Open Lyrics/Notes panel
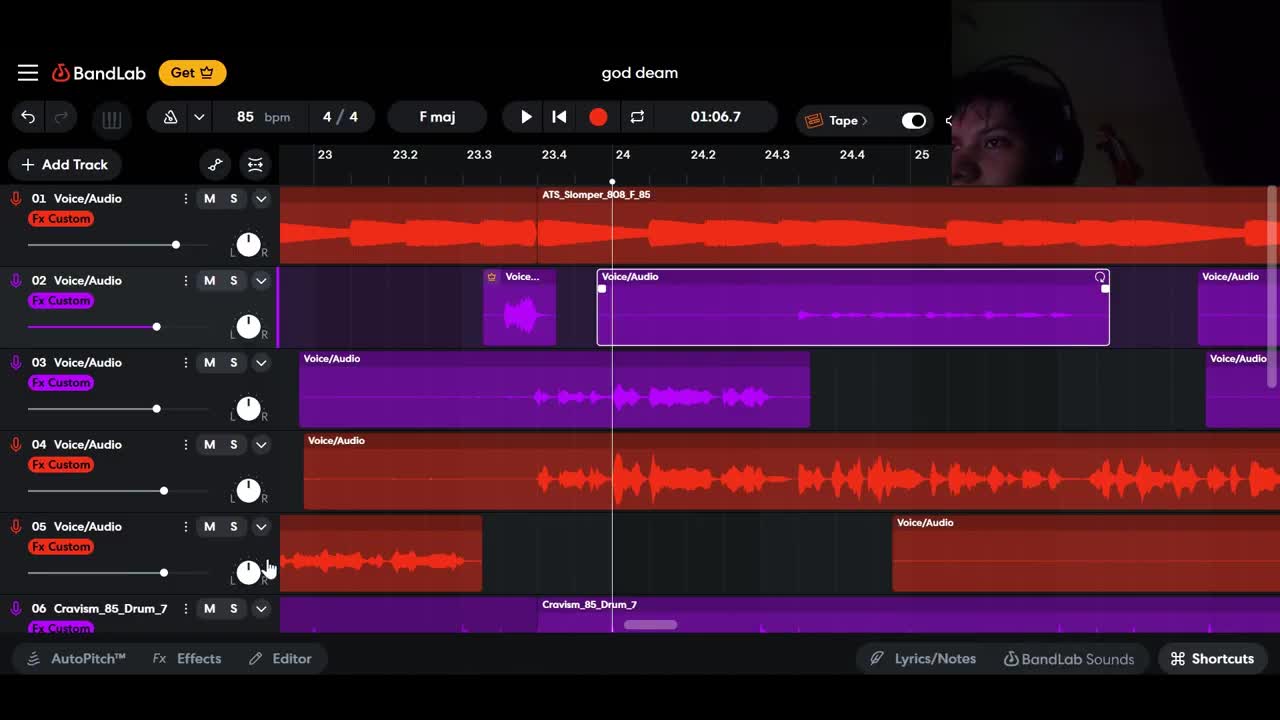 point(922,659)
